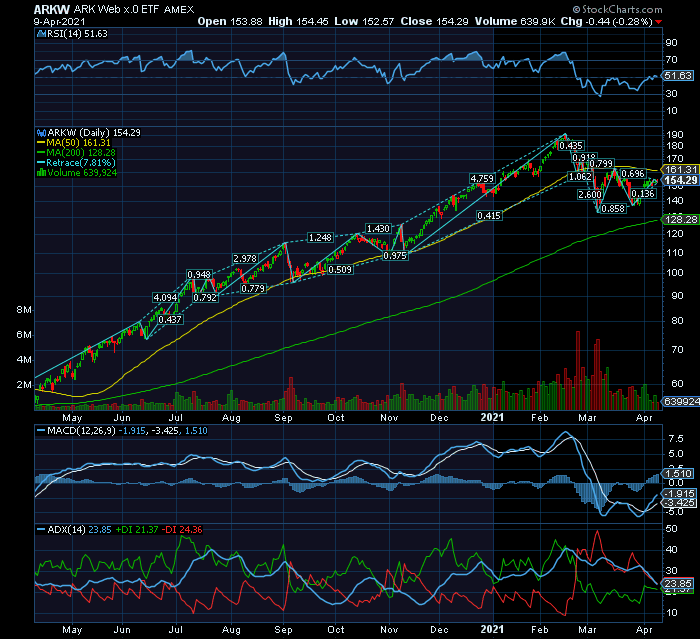Click the -DI 24.36 legend value
Screen dimensions: 700x639
coord(182,530)
